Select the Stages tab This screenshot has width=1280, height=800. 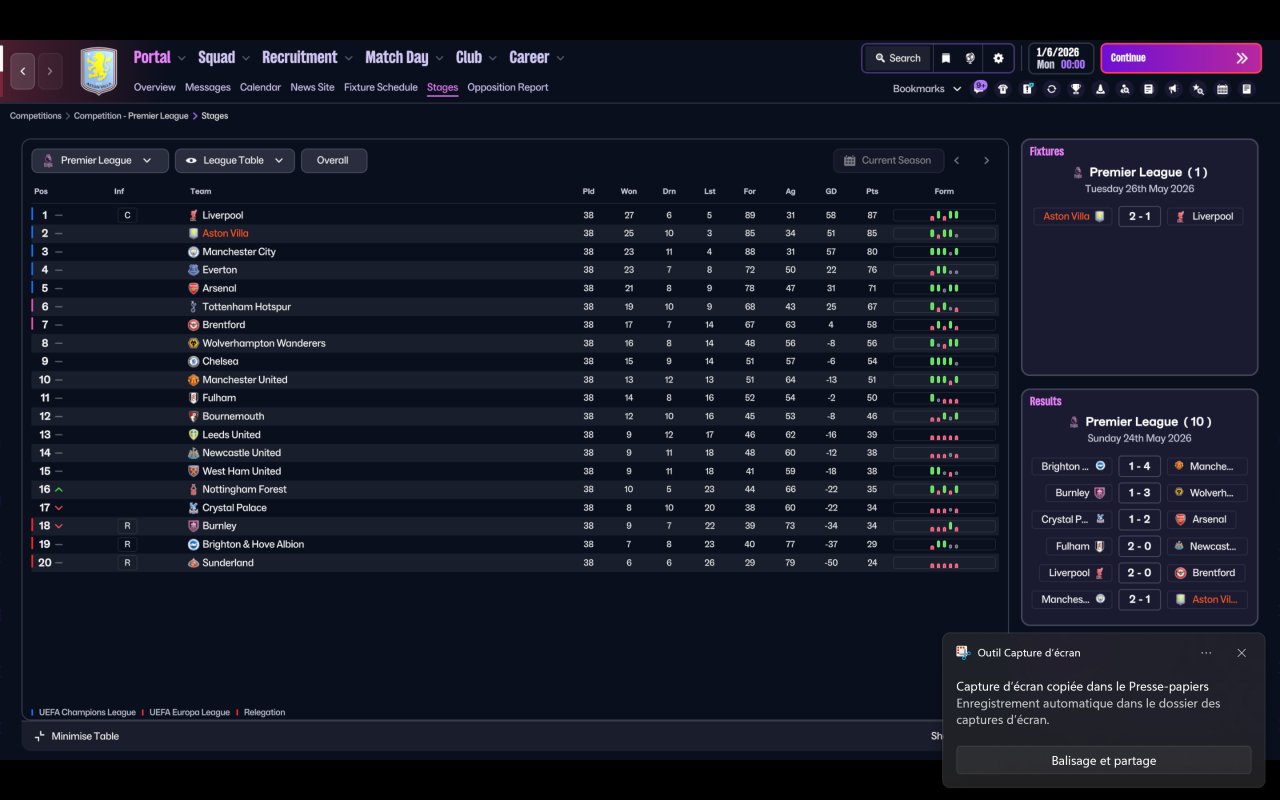pos(442,87)
